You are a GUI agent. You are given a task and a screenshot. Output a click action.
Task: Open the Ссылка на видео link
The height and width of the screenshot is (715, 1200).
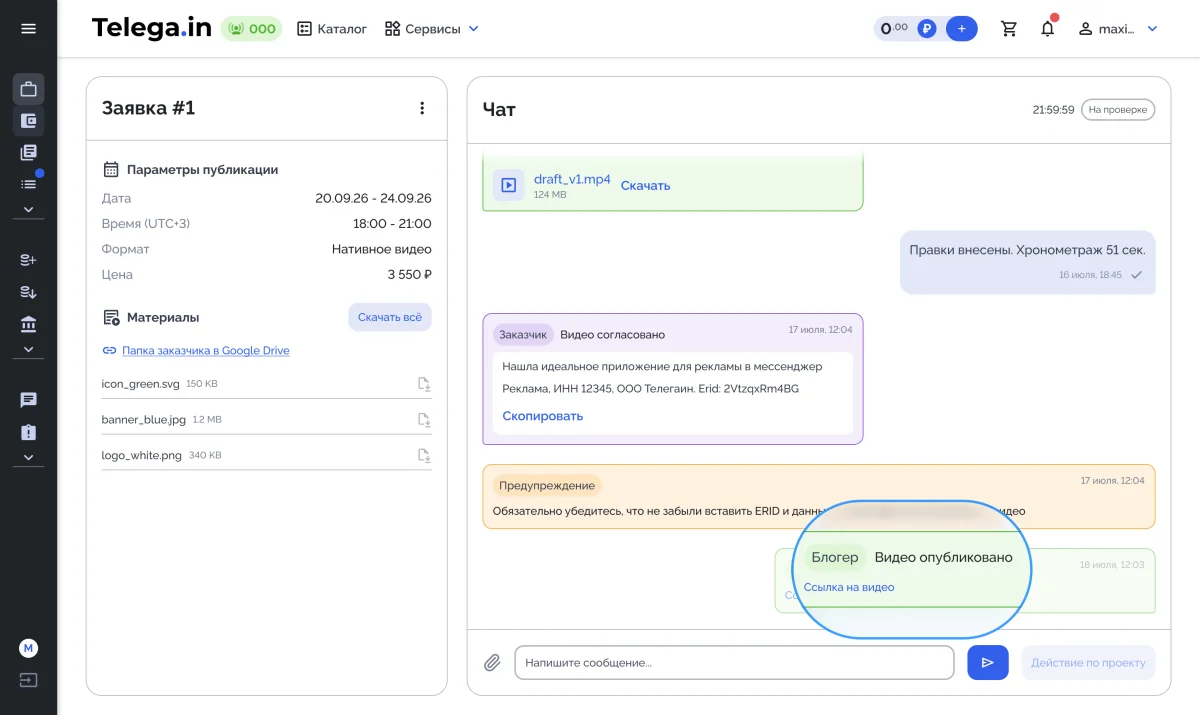[x=849, y=587]
